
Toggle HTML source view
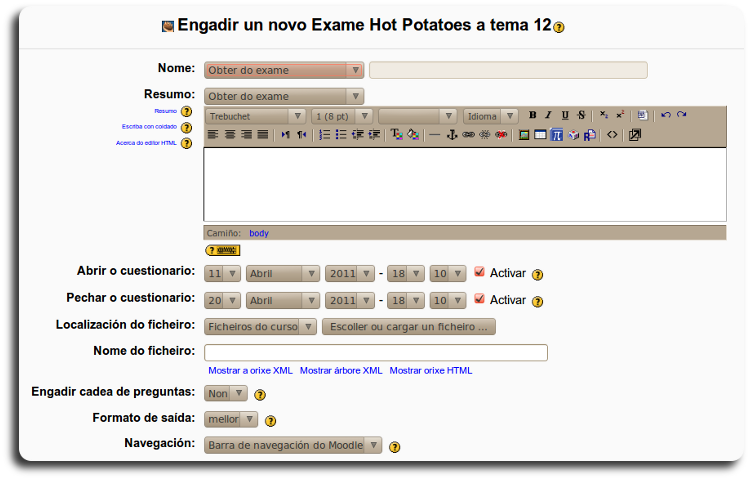pyautogui.click(x=612, y=135)
